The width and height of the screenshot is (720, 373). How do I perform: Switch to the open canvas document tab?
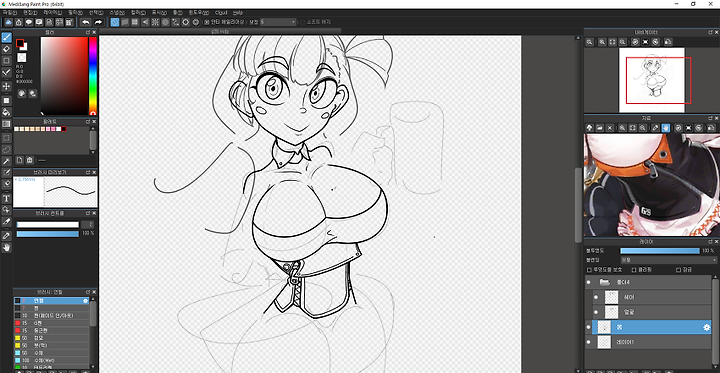pos(220,31)
